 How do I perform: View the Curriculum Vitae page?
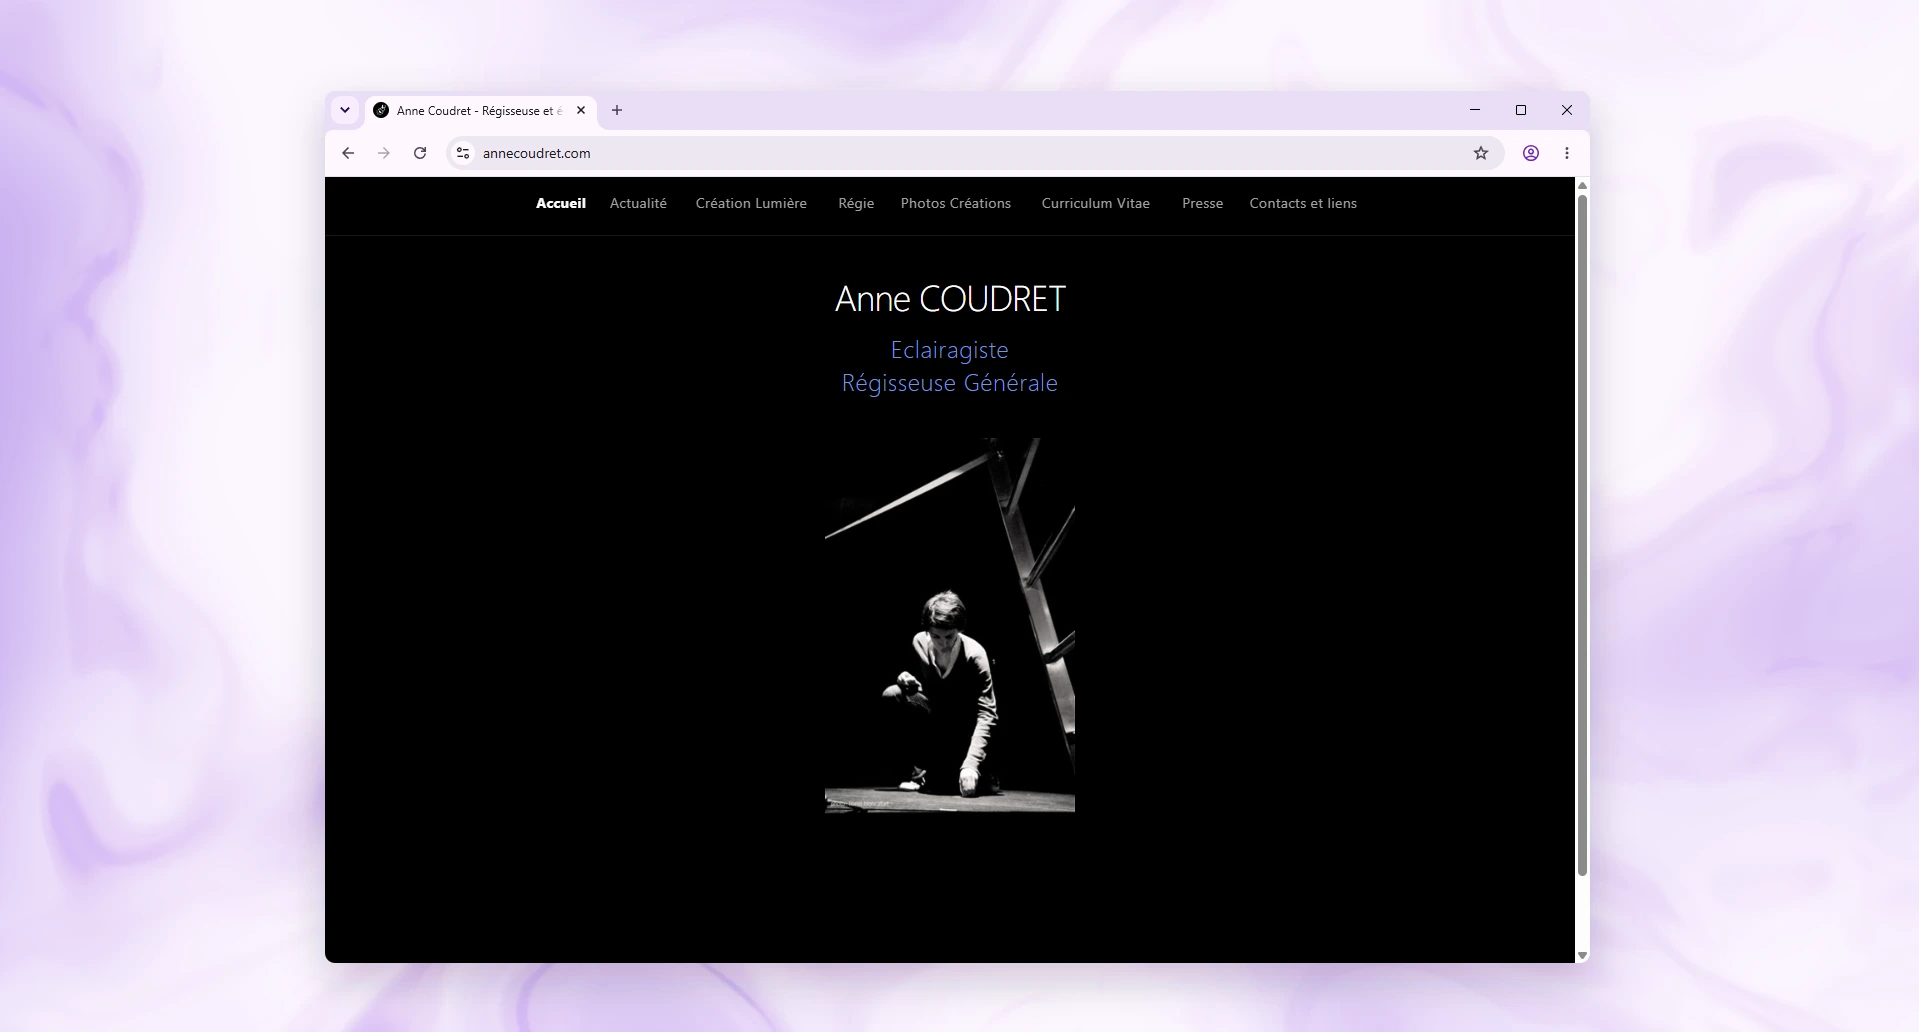pyautogui.click(x=1096, y=203)
